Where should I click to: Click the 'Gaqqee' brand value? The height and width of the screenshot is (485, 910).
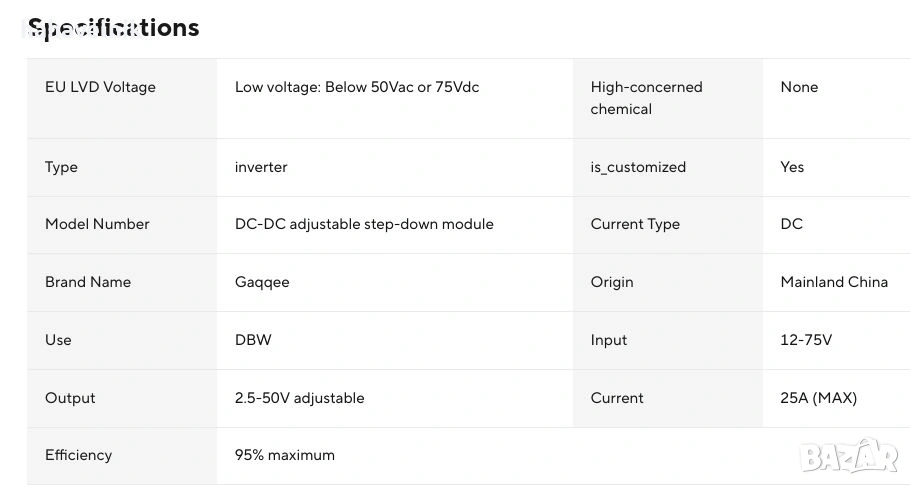(x=262, y=282)
